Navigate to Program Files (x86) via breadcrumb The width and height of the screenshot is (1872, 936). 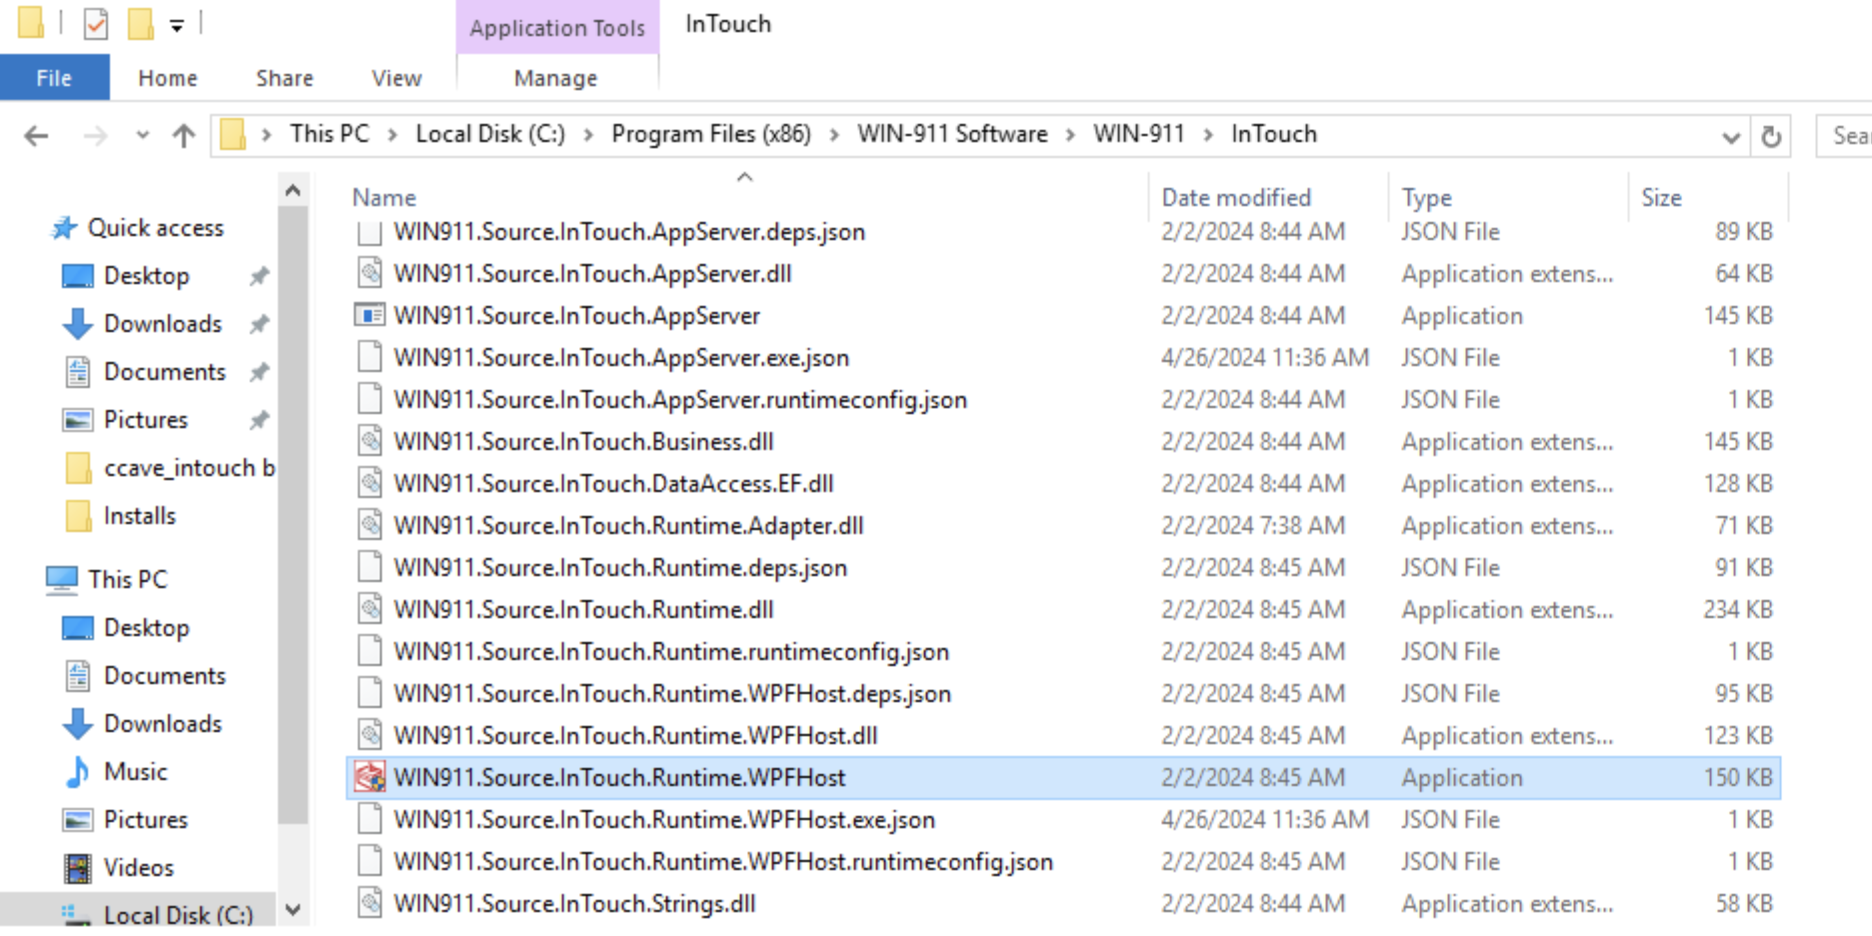click(711, 133)
